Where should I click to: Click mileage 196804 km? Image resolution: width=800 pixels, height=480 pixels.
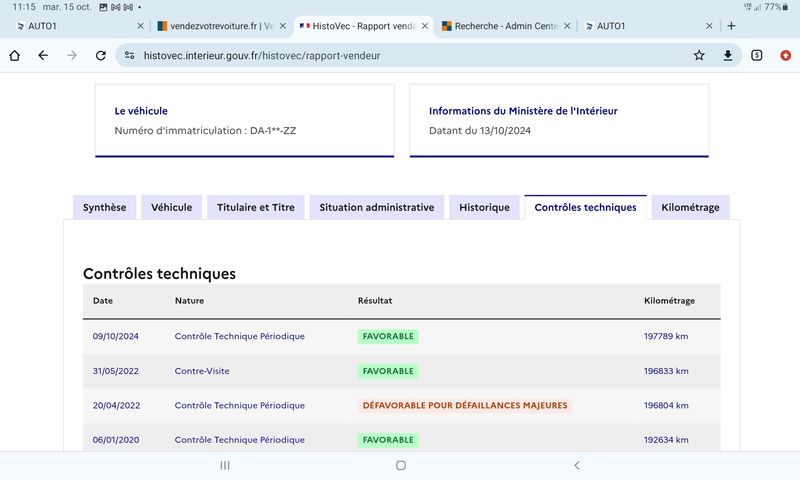point(666,406)
